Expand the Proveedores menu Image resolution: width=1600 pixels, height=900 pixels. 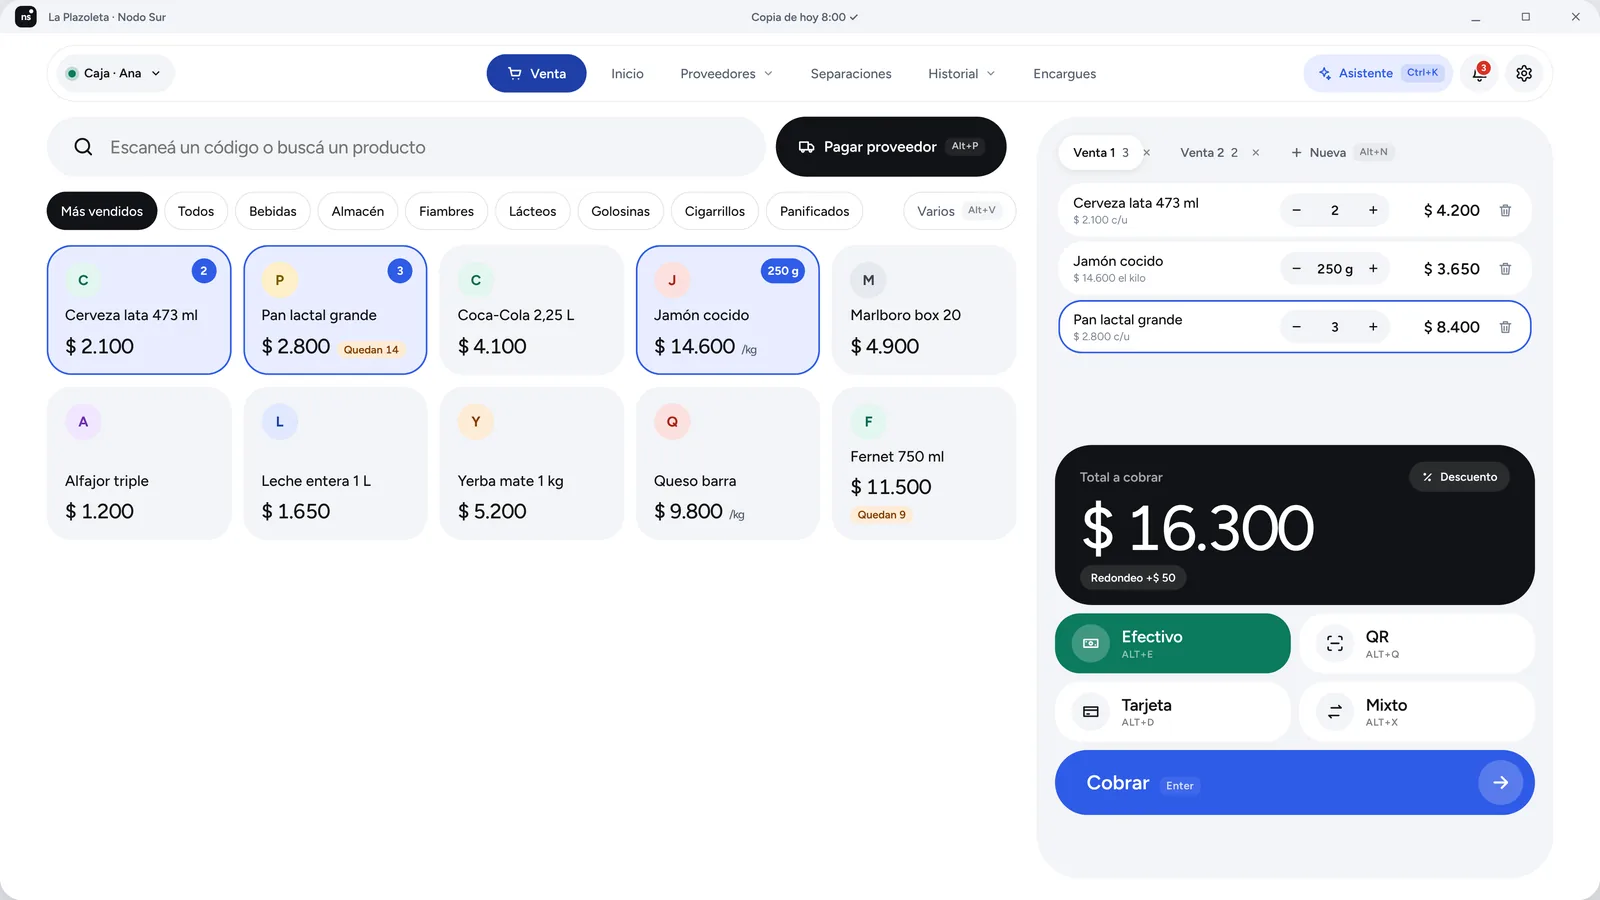point(726,74)
